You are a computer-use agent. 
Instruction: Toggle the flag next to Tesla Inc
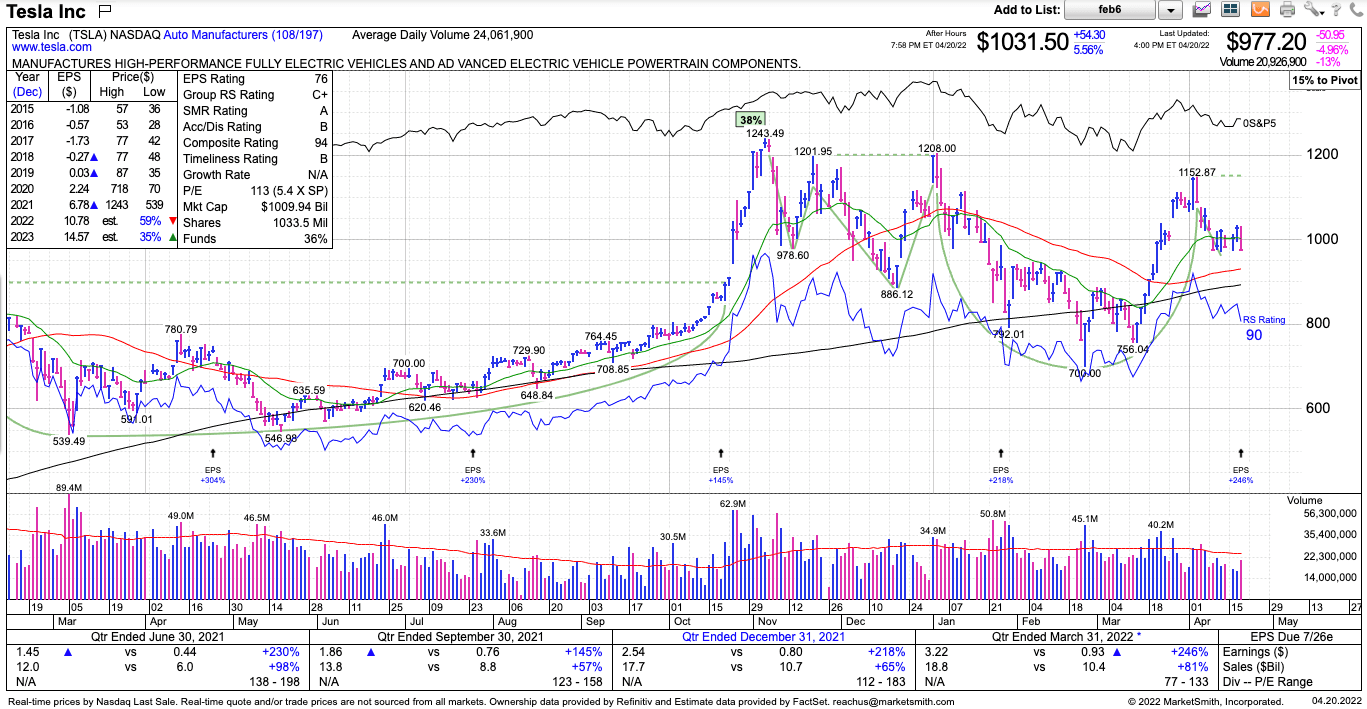pyautogui.click(x=105, y=12)
